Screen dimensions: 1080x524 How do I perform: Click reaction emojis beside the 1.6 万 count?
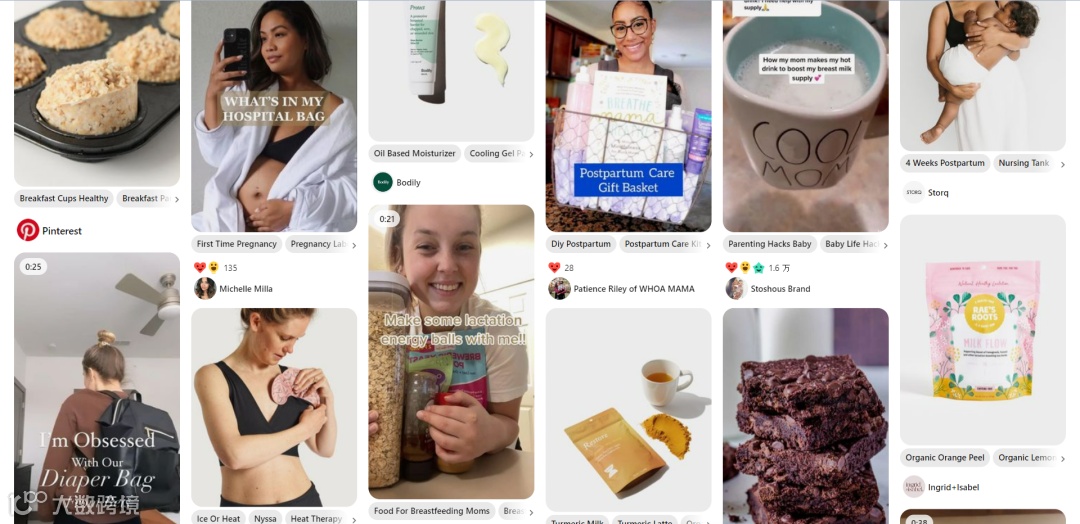tap(745, 267)
